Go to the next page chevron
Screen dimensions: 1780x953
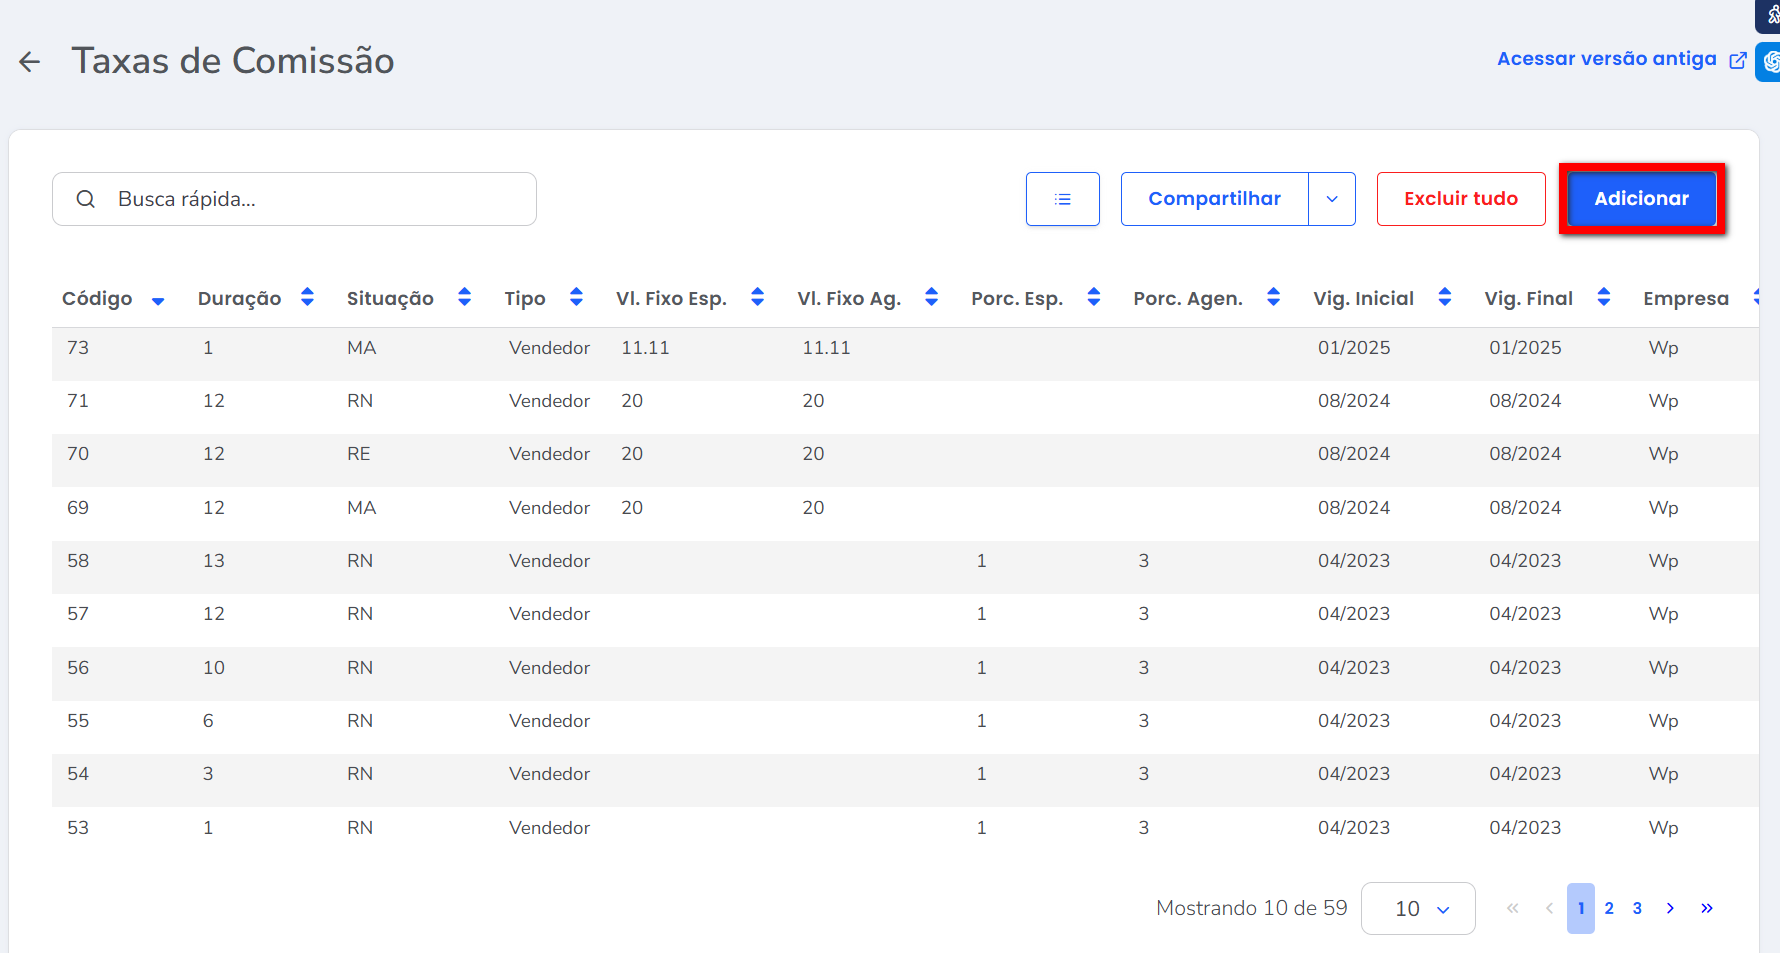[1670, 908]
